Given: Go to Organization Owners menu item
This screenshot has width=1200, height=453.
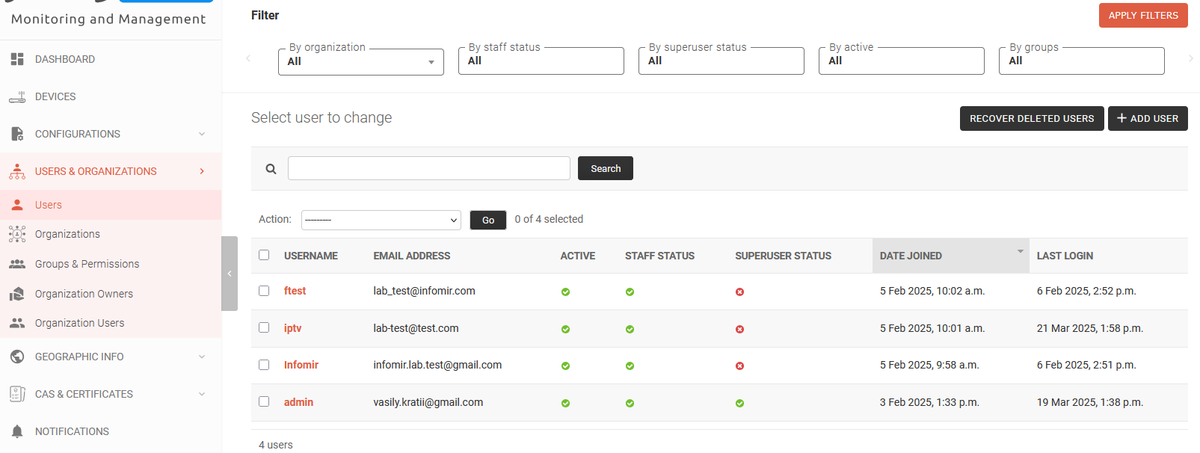Looking at the screenshot, I should [83, 294].
